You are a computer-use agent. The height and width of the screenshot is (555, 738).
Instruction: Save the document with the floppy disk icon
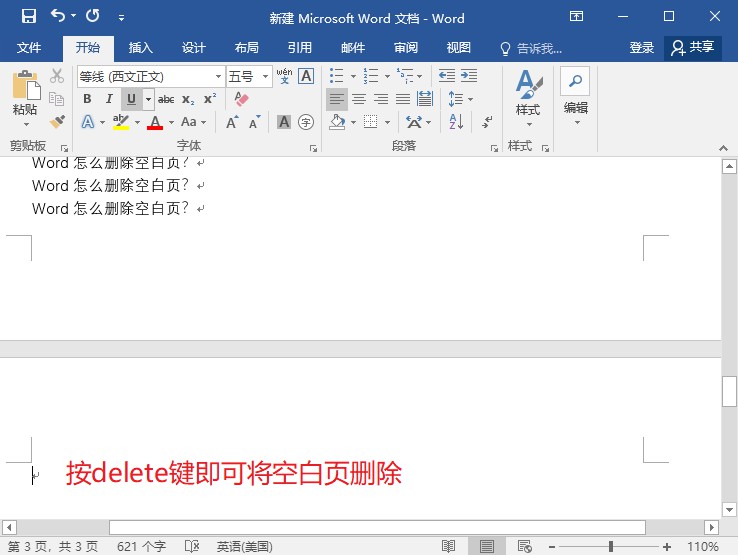[28, 16]
